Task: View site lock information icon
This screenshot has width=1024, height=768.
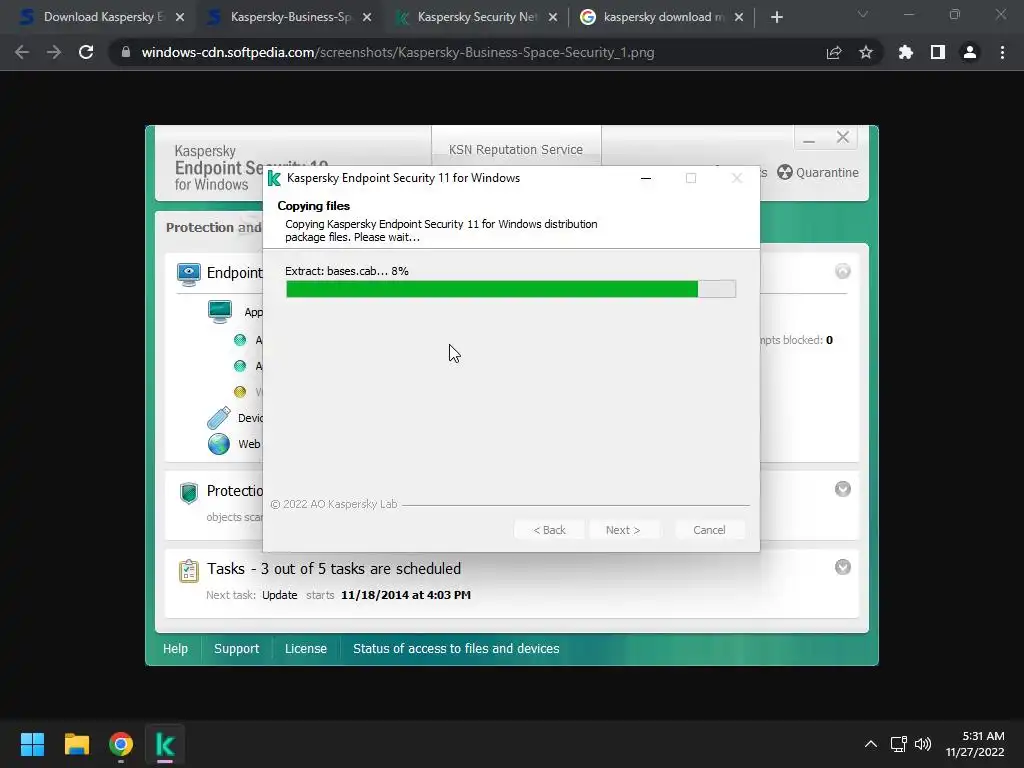Action: pos(125,52)
